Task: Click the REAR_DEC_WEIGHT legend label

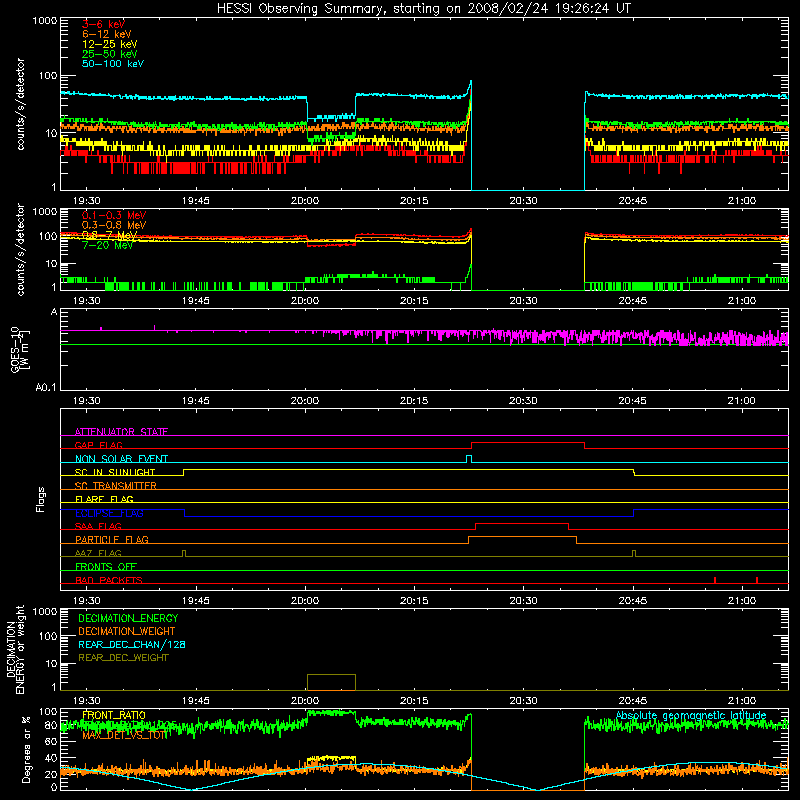Action: click(x=123, y=658)
